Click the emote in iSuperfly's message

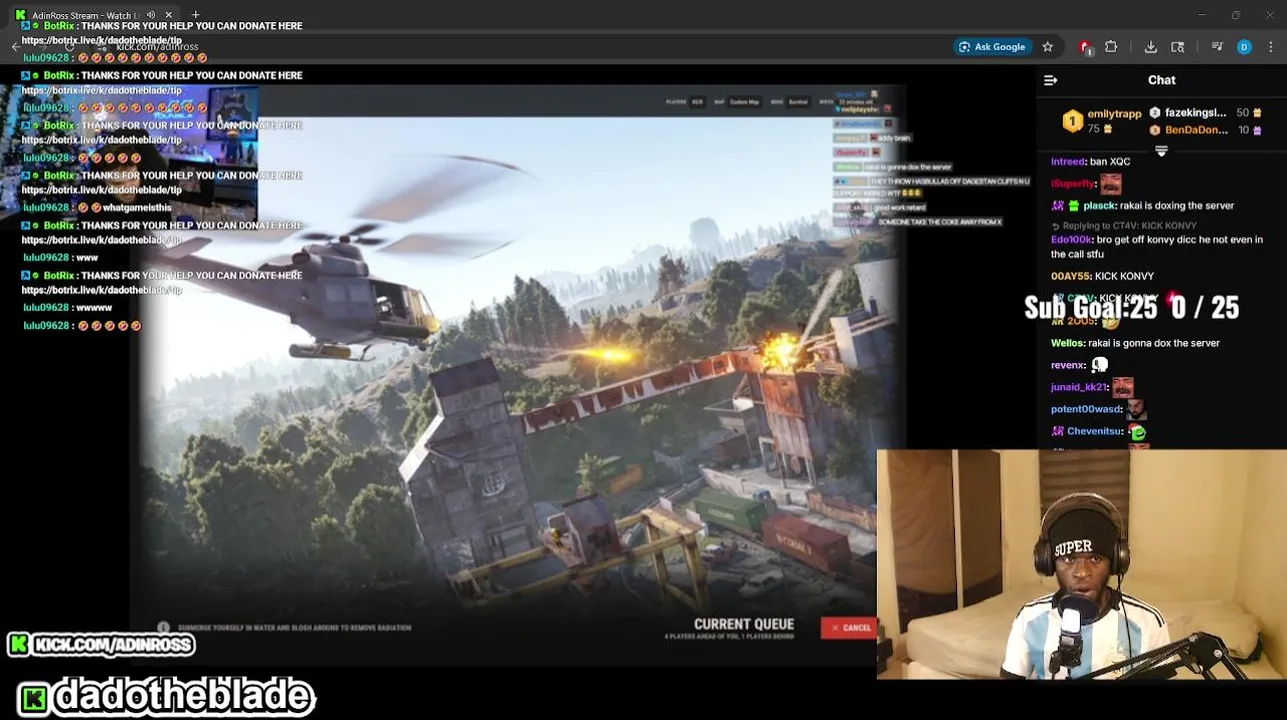point(1111,184)
